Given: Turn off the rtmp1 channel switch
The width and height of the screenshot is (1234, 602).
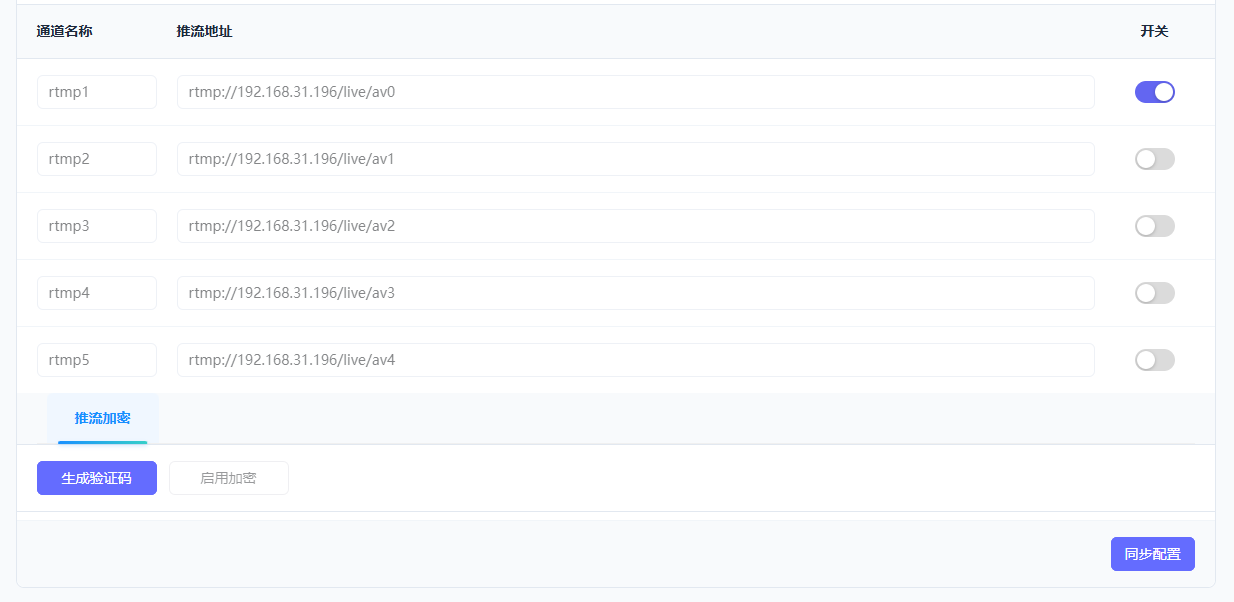Looking at the screenshot, I should (x=1154, y=92).
